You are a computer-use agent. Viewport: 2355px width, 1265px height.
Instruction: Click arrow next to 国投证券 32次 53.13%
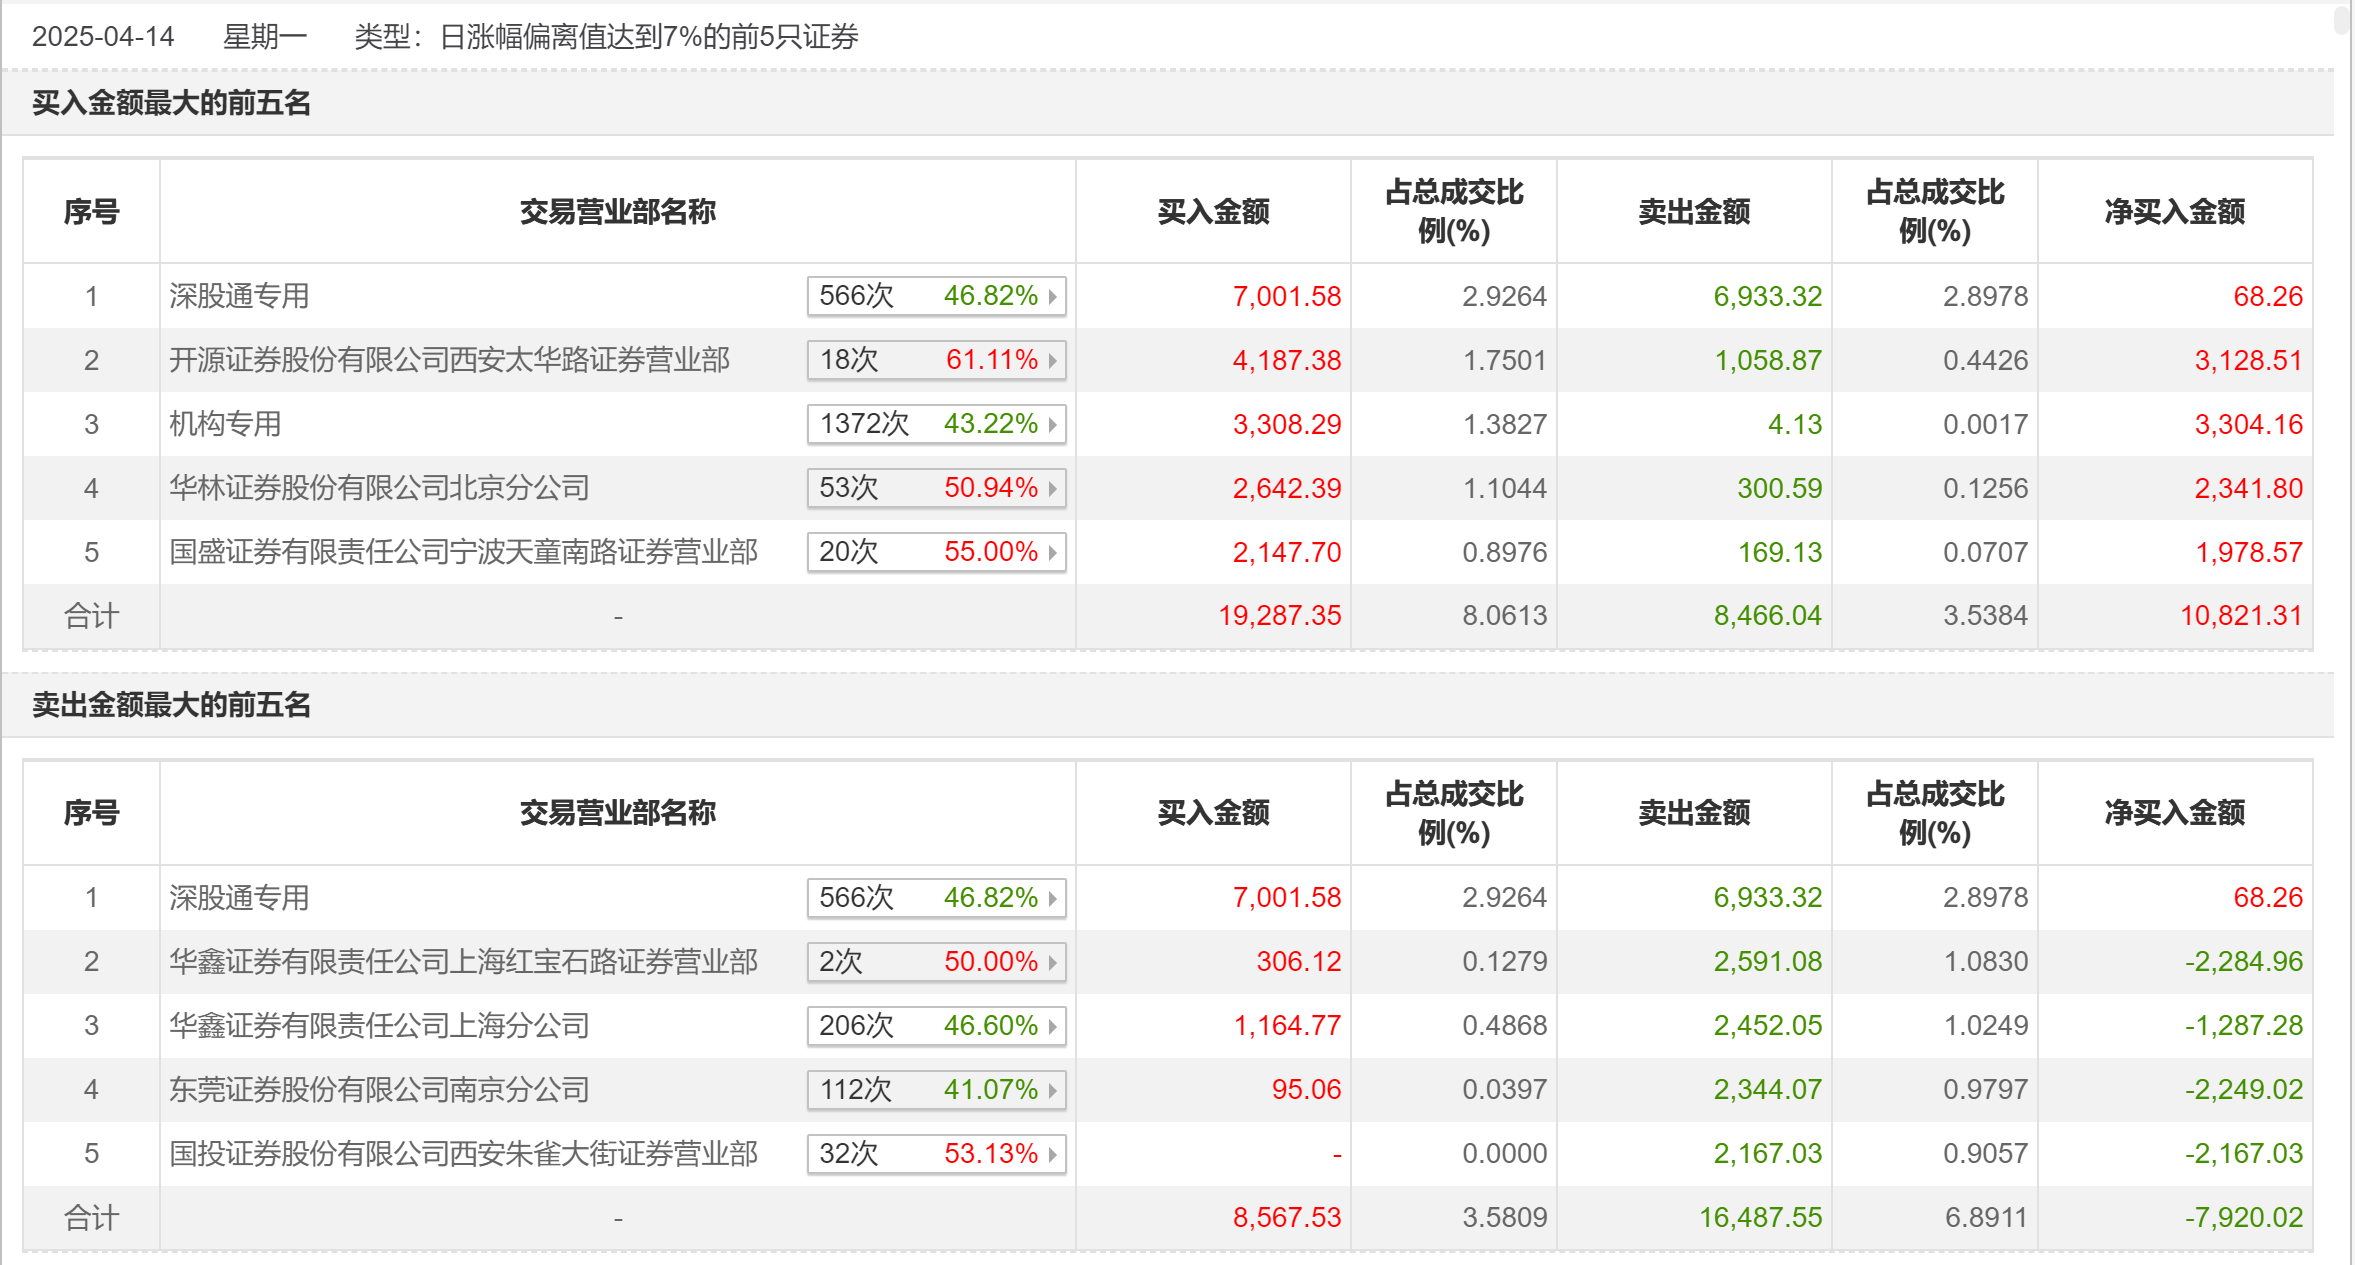pyautogui.click(x=1052, y=1155)
